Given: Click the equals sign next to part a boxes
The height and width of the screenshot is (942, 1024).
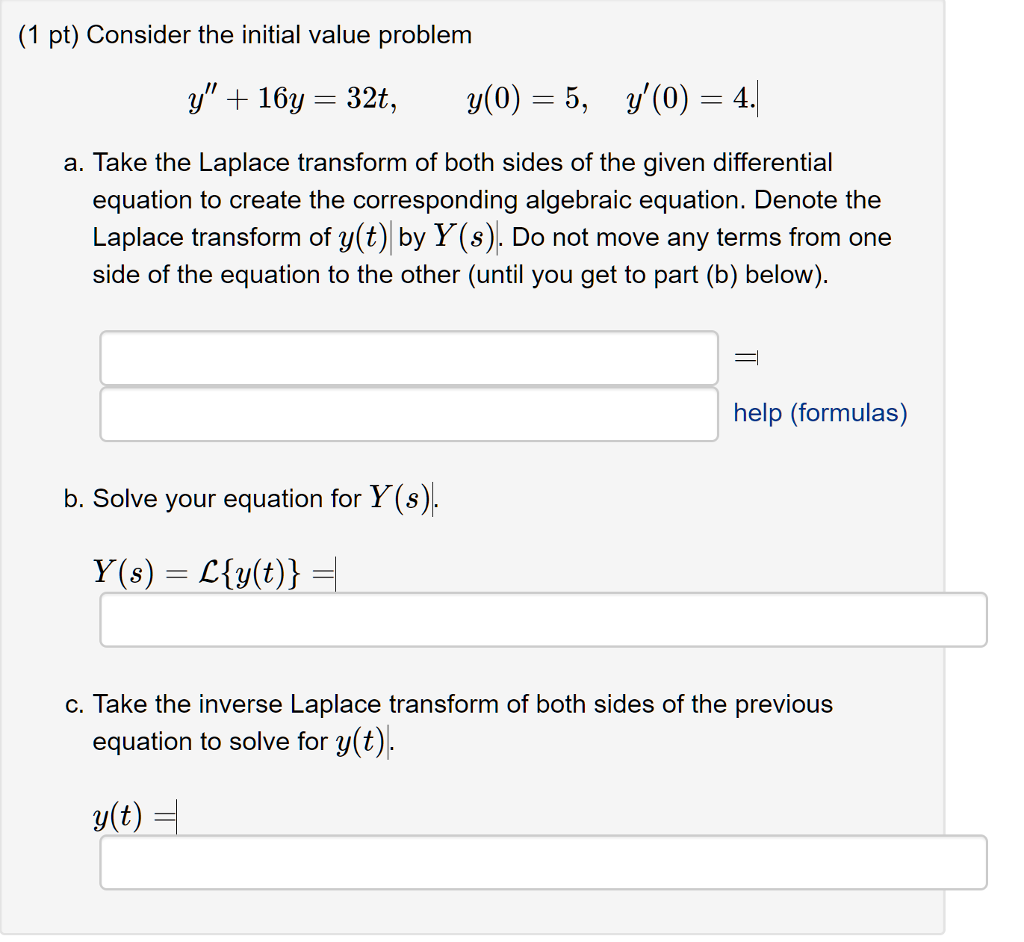Looking at the screenshot, I should coord(746,355).
